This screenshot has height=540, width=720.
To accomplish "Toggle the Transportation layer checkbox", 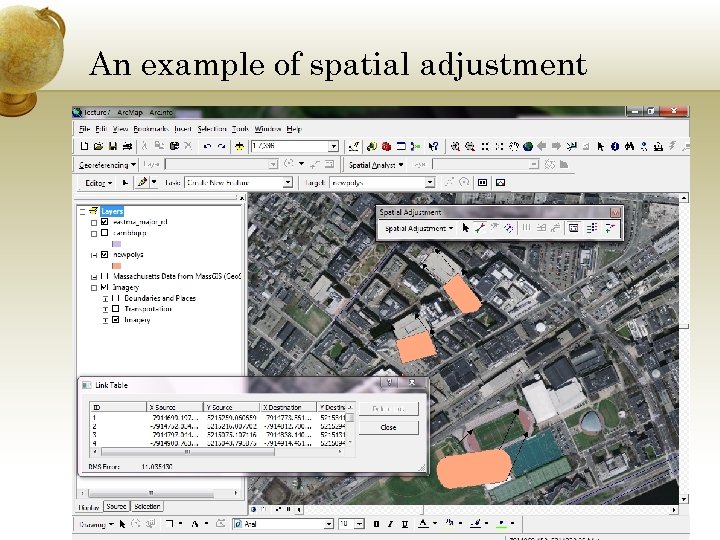I will (116, 309).
